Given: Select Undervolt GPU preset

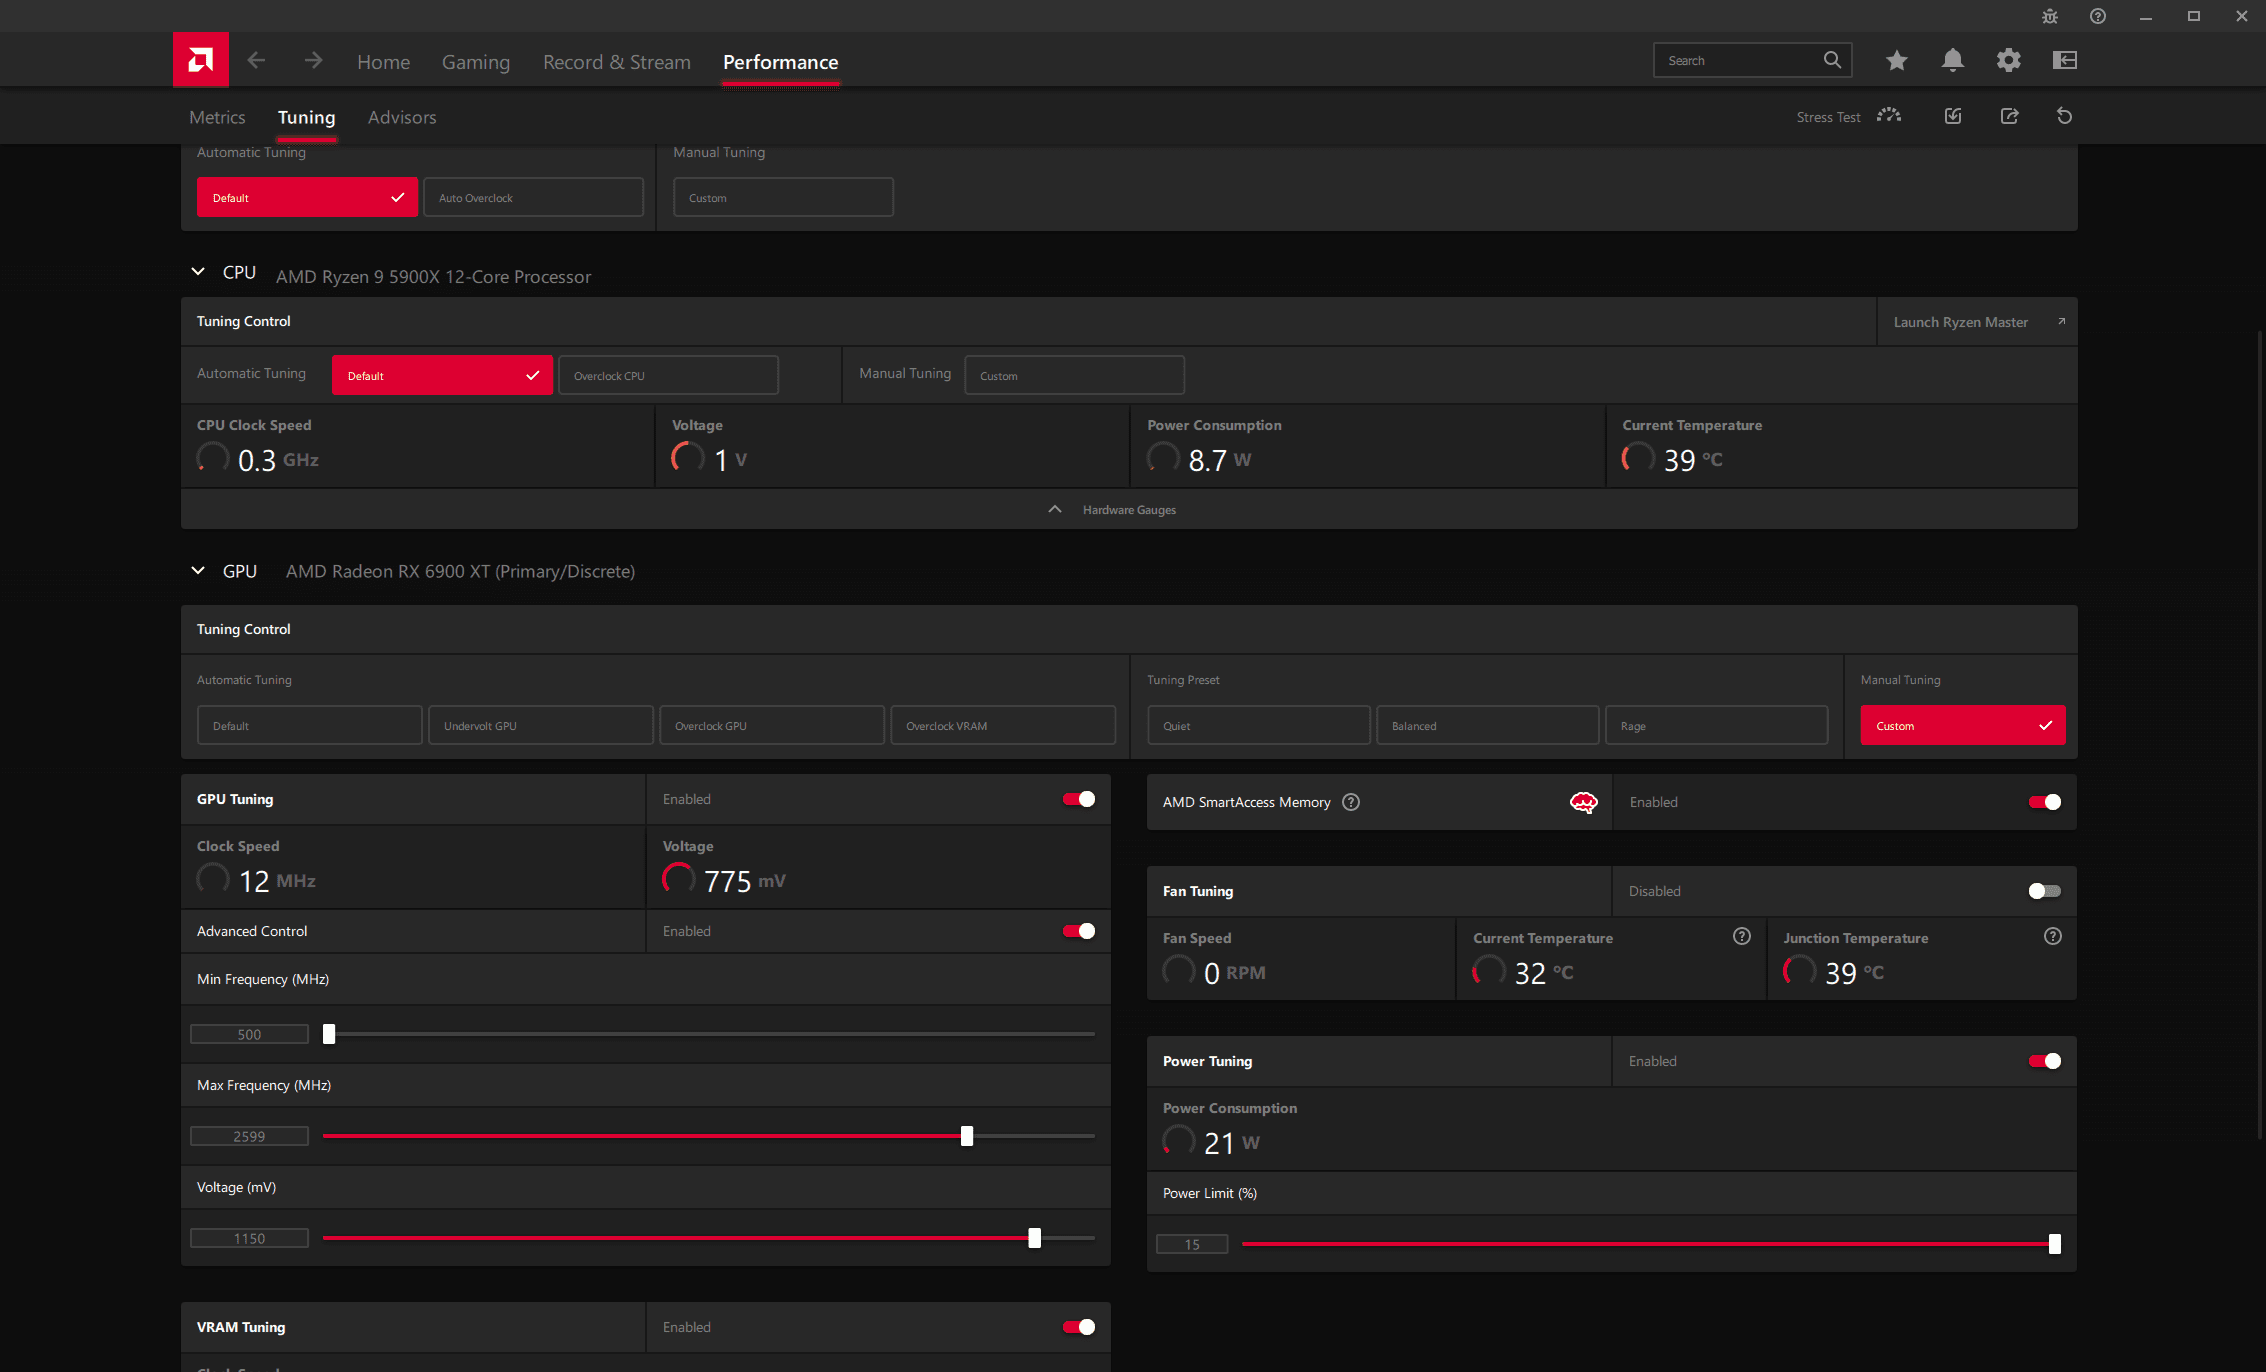Looking at the screenshot, I should point(540,725).
